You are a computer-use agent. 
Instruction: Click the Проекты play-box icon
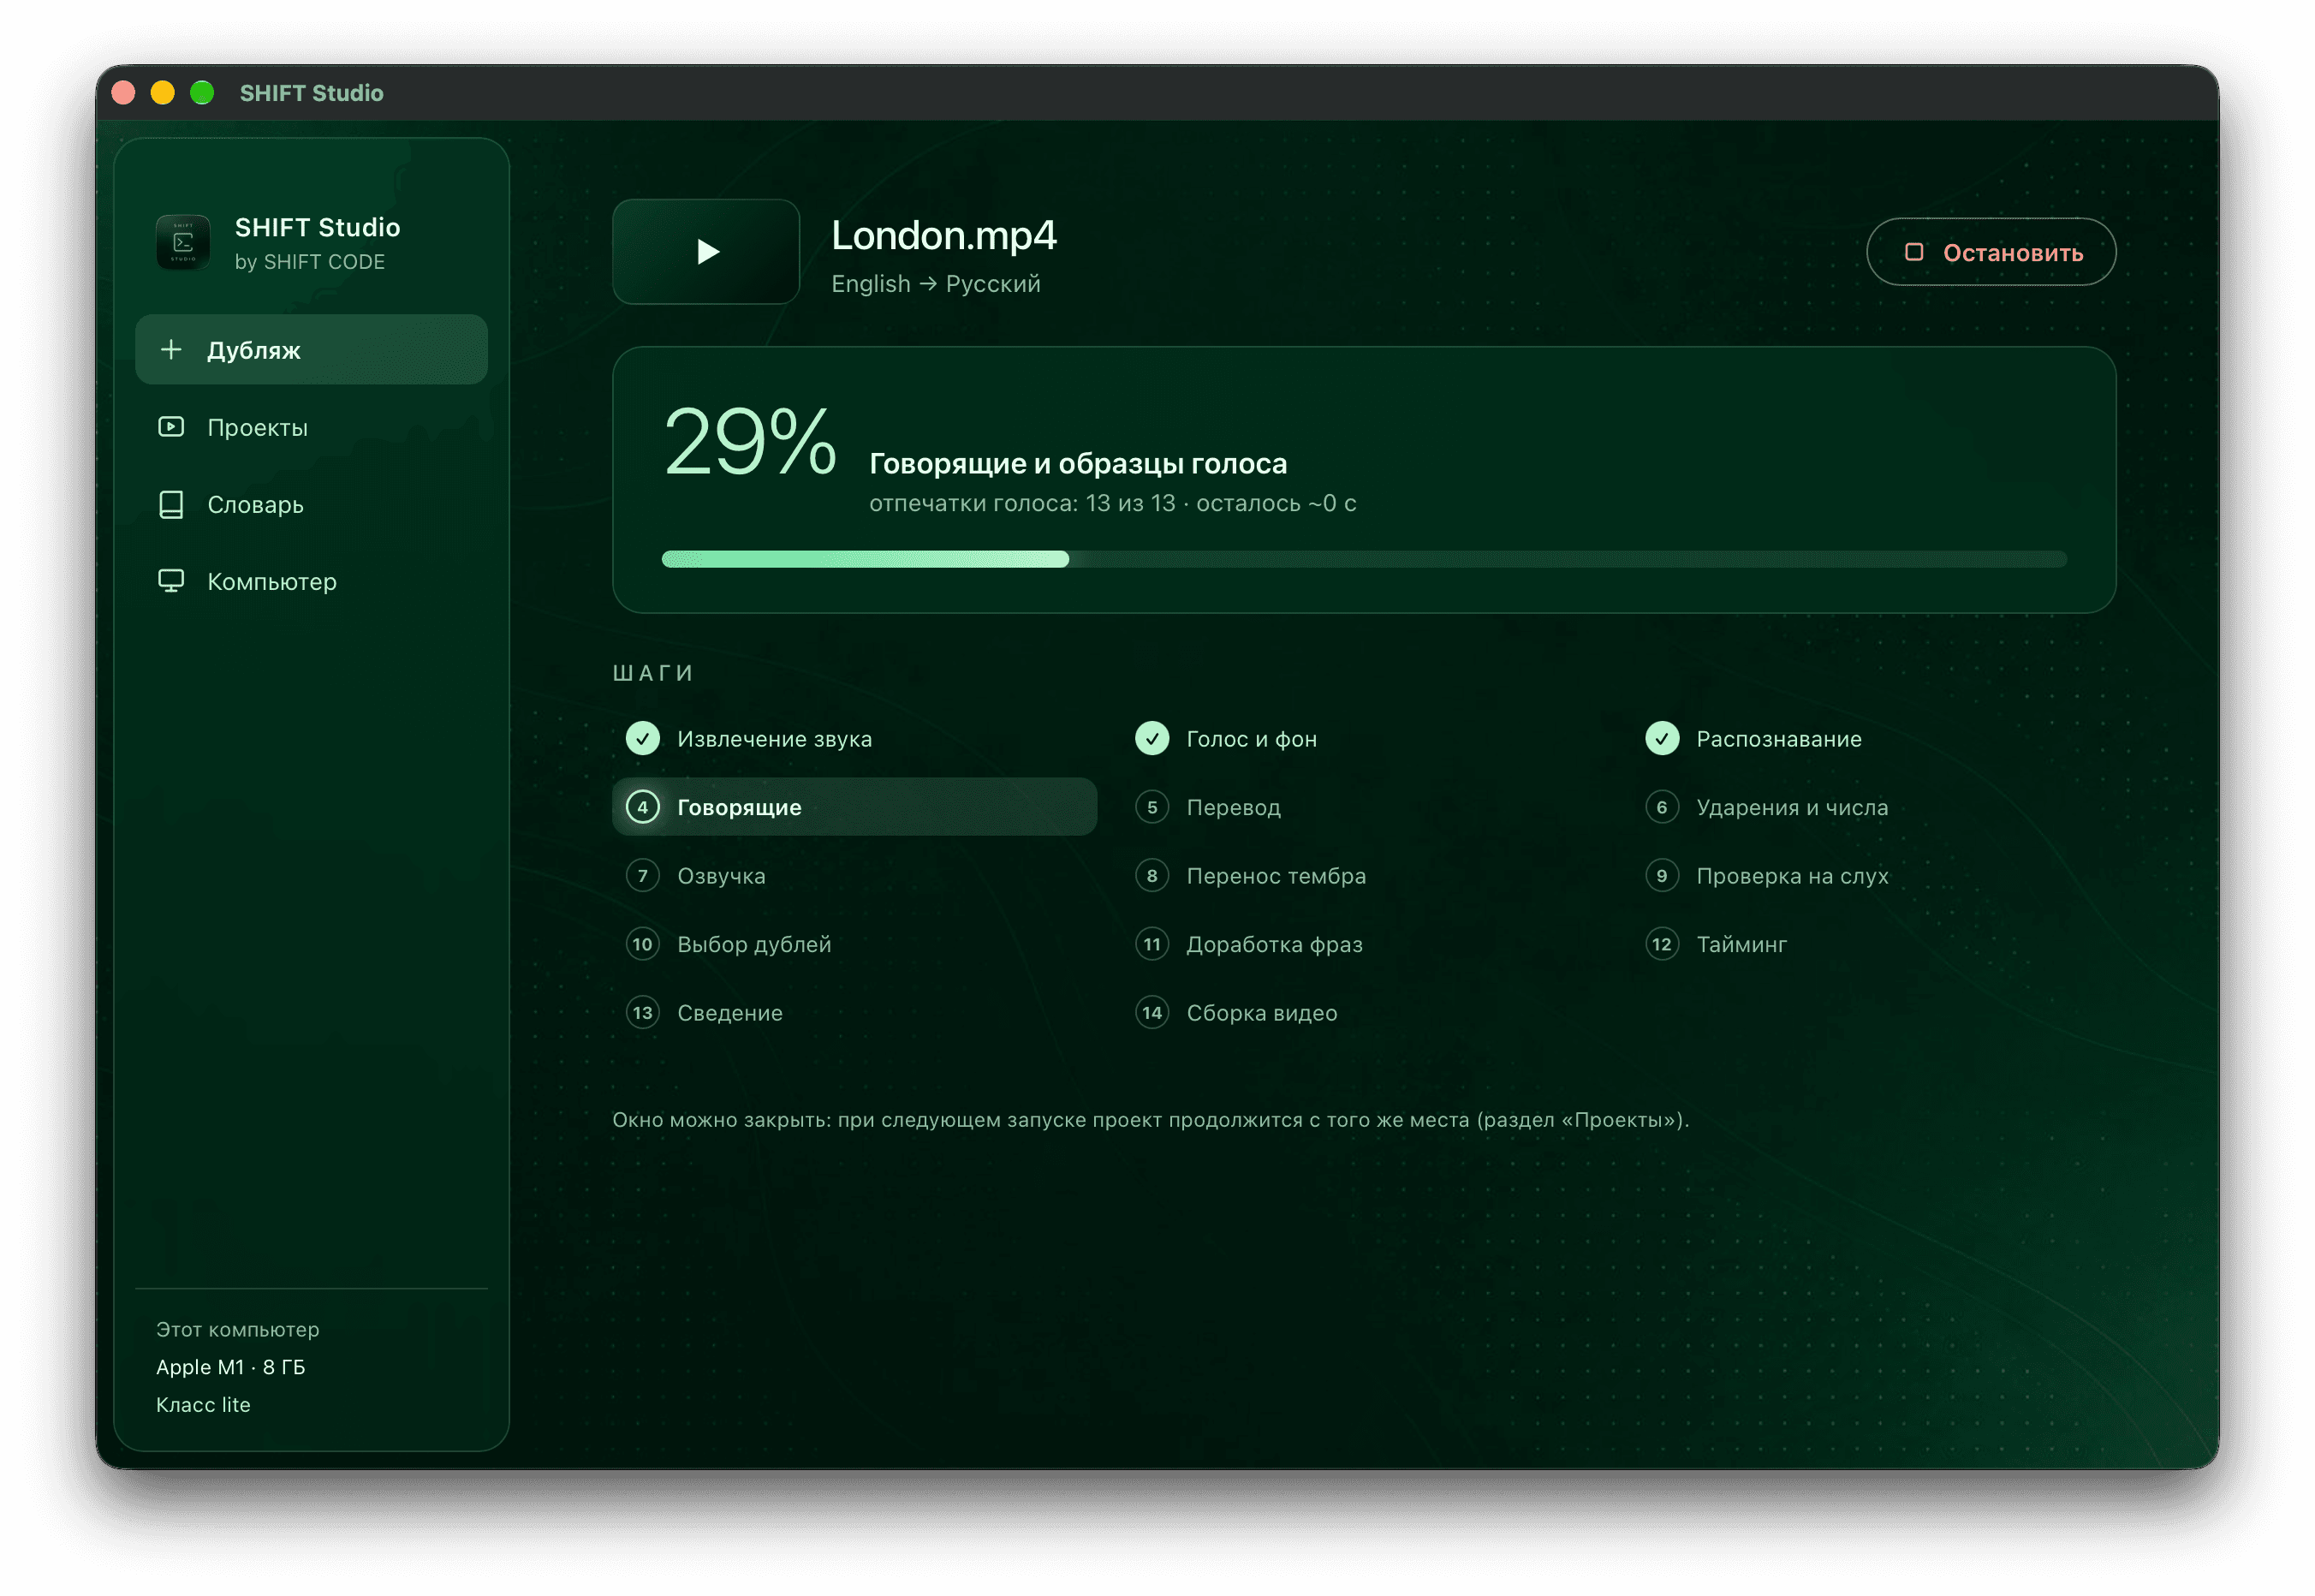[x=171, y=427]
